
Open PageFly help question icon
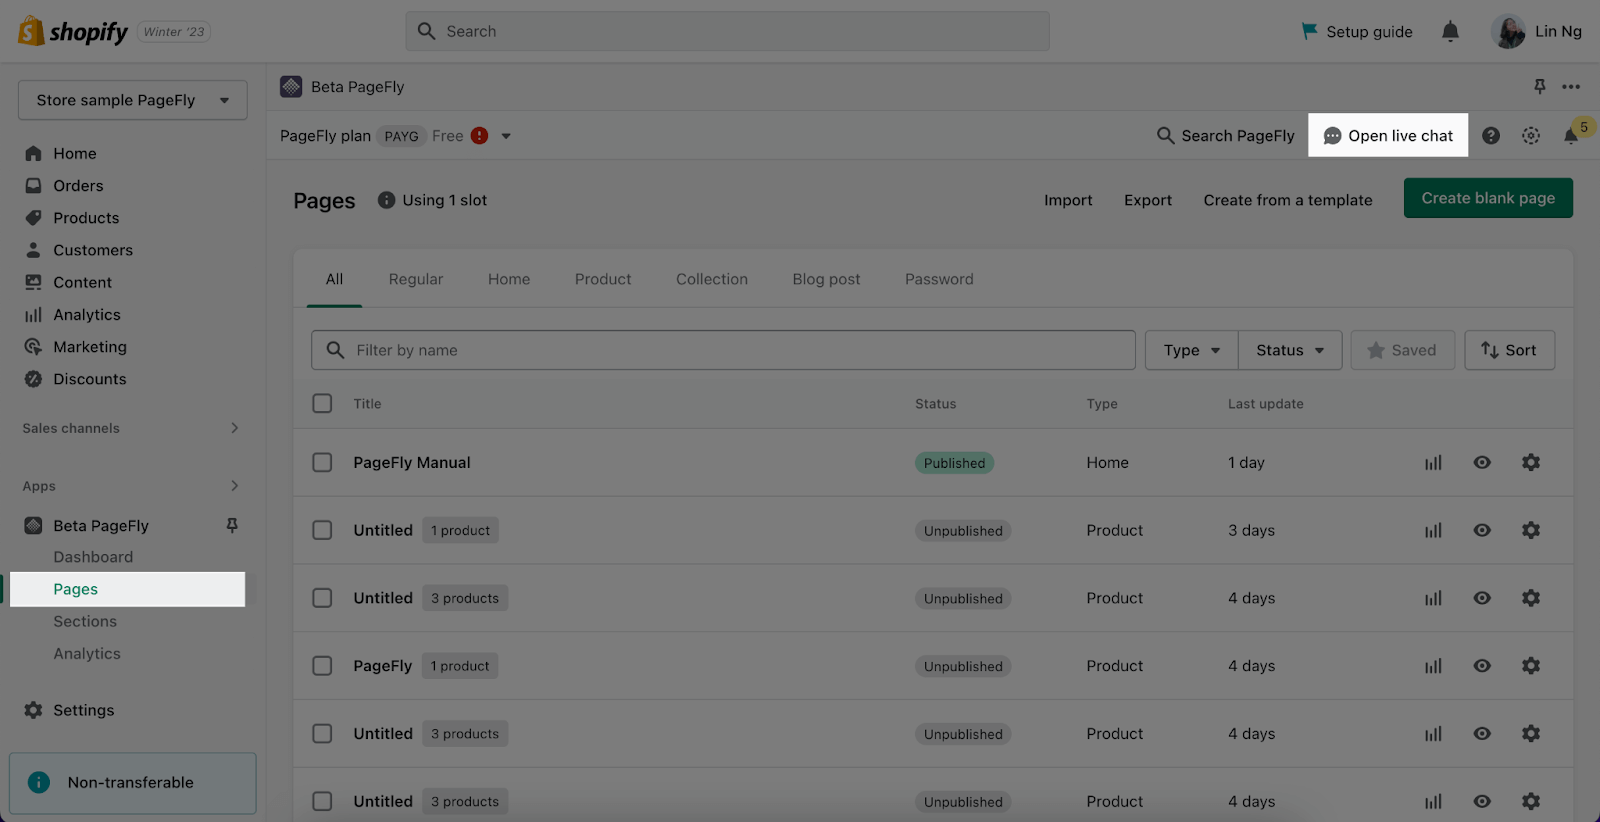coord(1491,136)
